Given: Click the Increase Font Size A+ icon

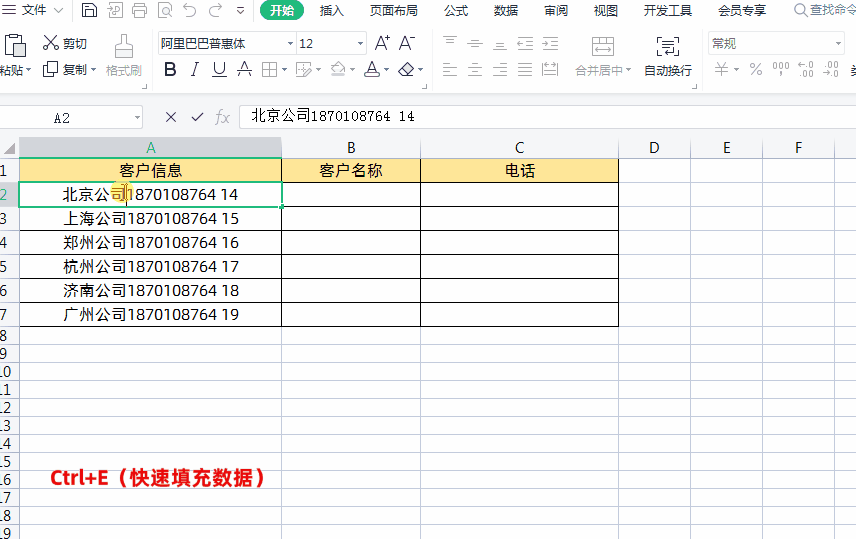Looking at the screenshot, I should point(382,43).
